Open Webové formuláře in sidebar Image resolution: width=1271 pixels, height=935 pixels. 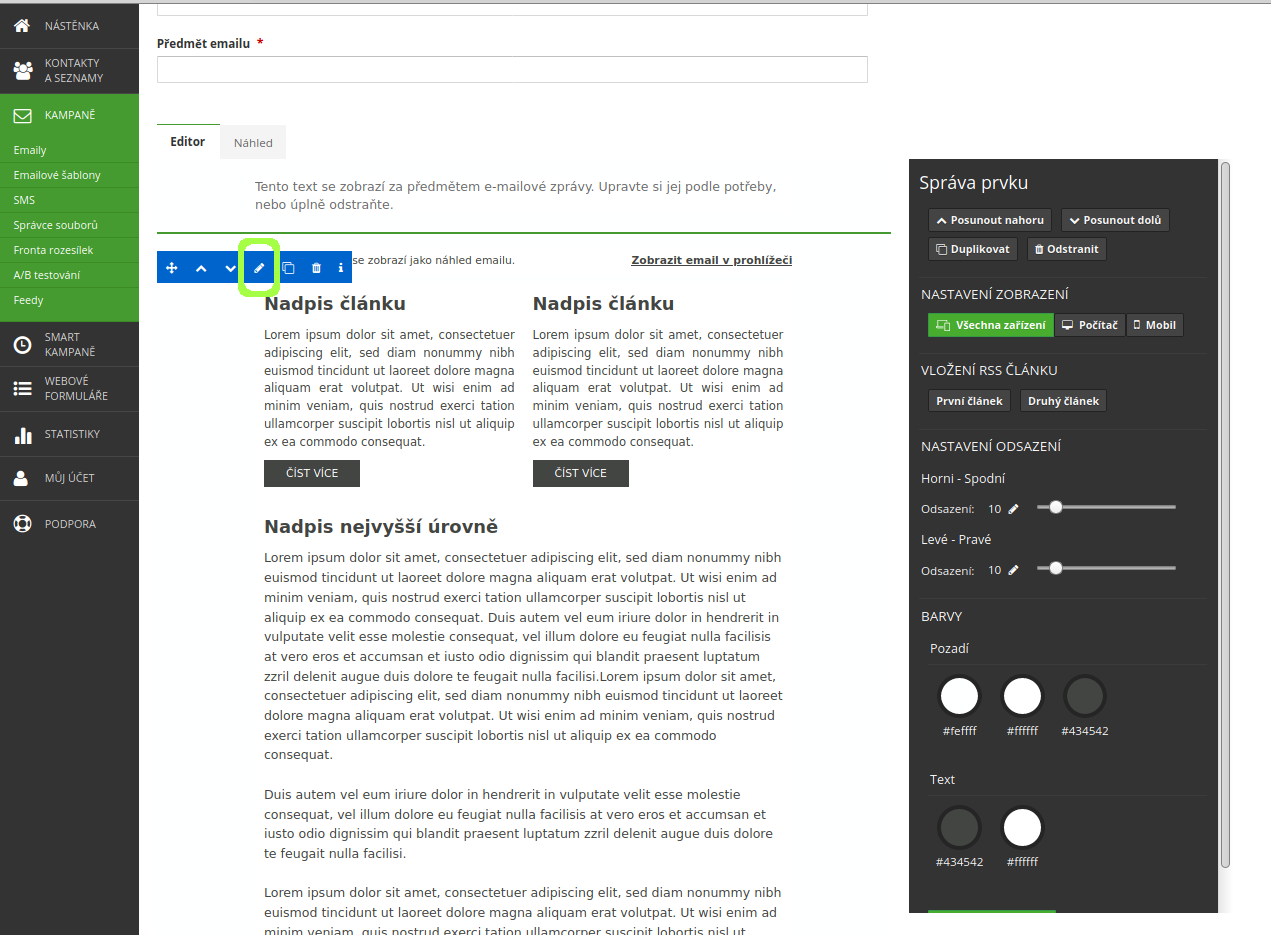point(69,389)
